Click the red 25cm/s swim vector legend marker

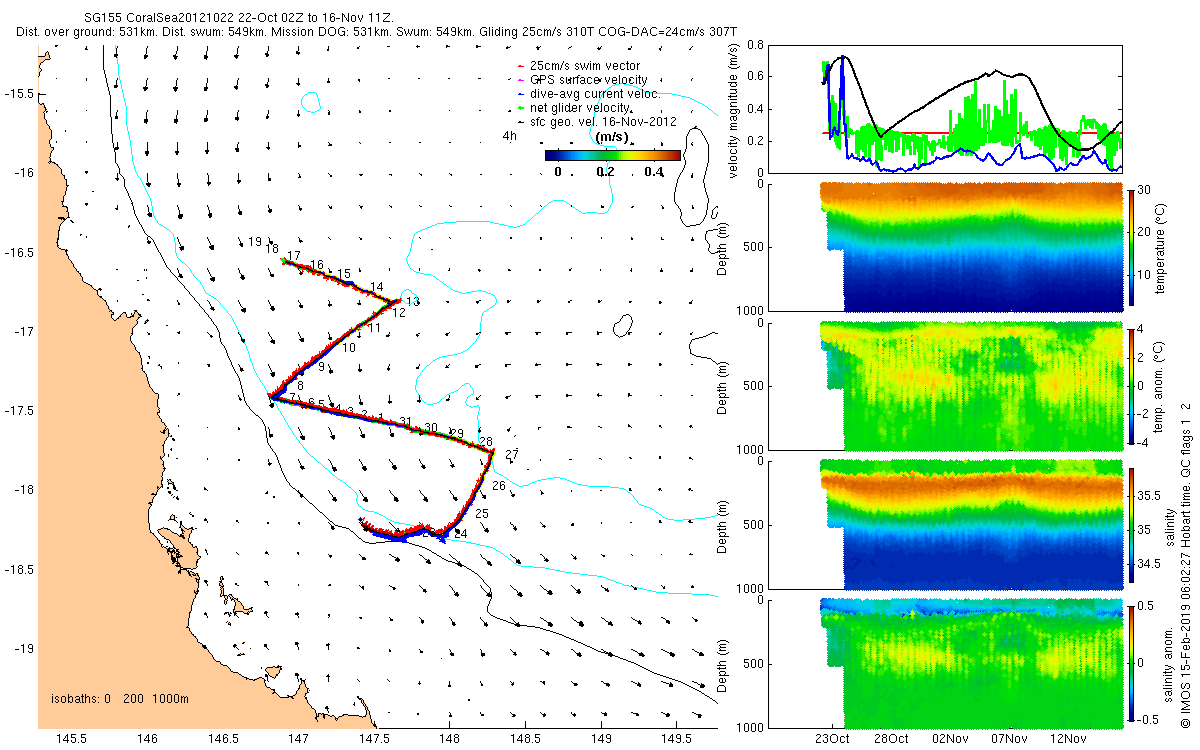(519, 66)
